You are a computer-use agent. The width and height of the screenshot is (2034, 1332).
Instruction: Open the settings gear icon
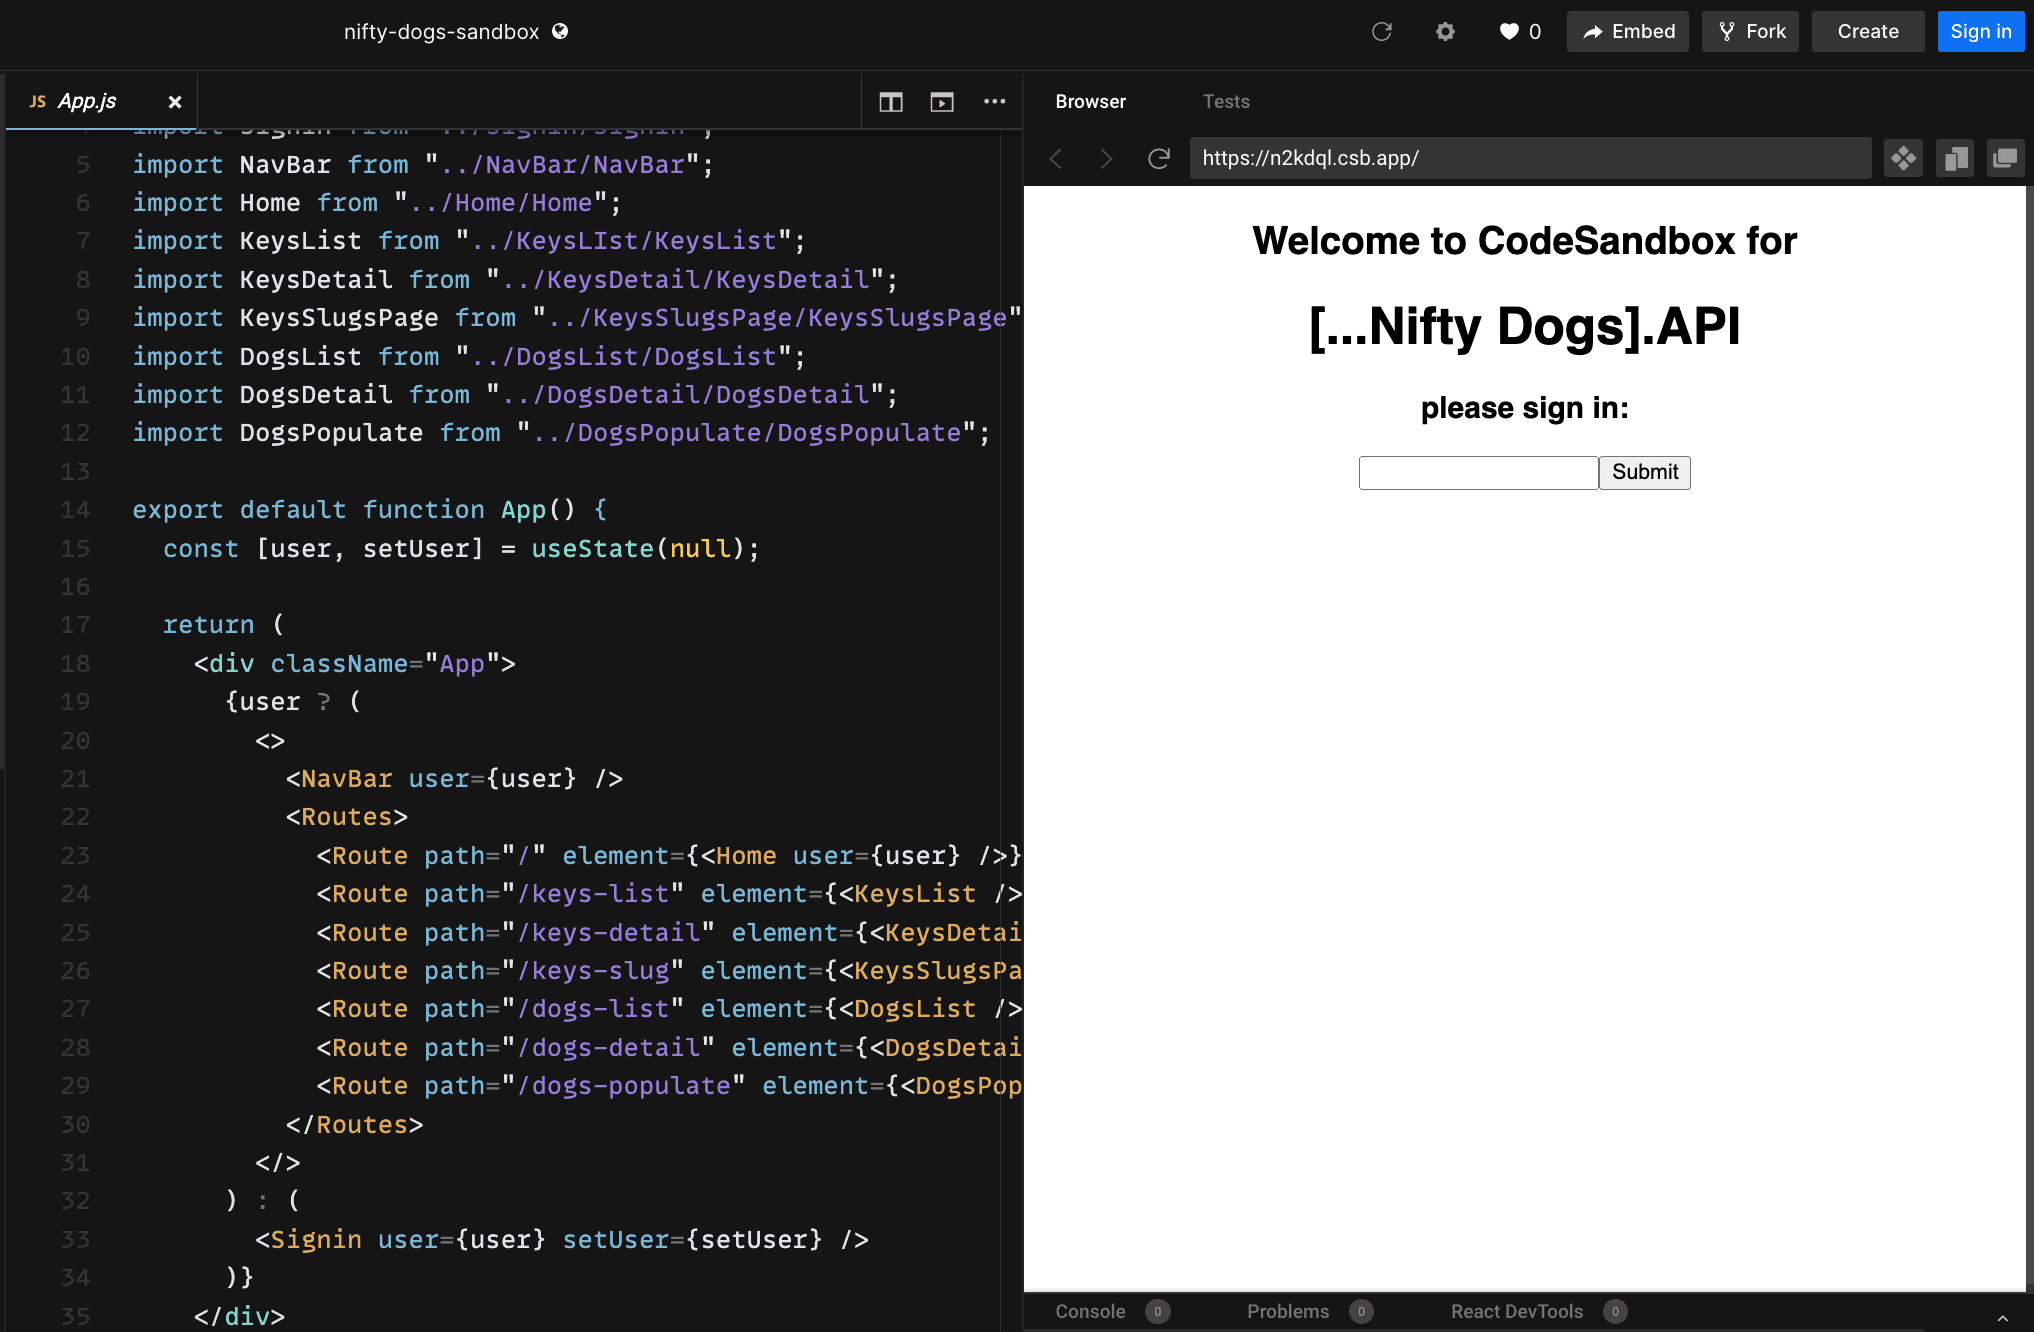tap(1445, 32)
